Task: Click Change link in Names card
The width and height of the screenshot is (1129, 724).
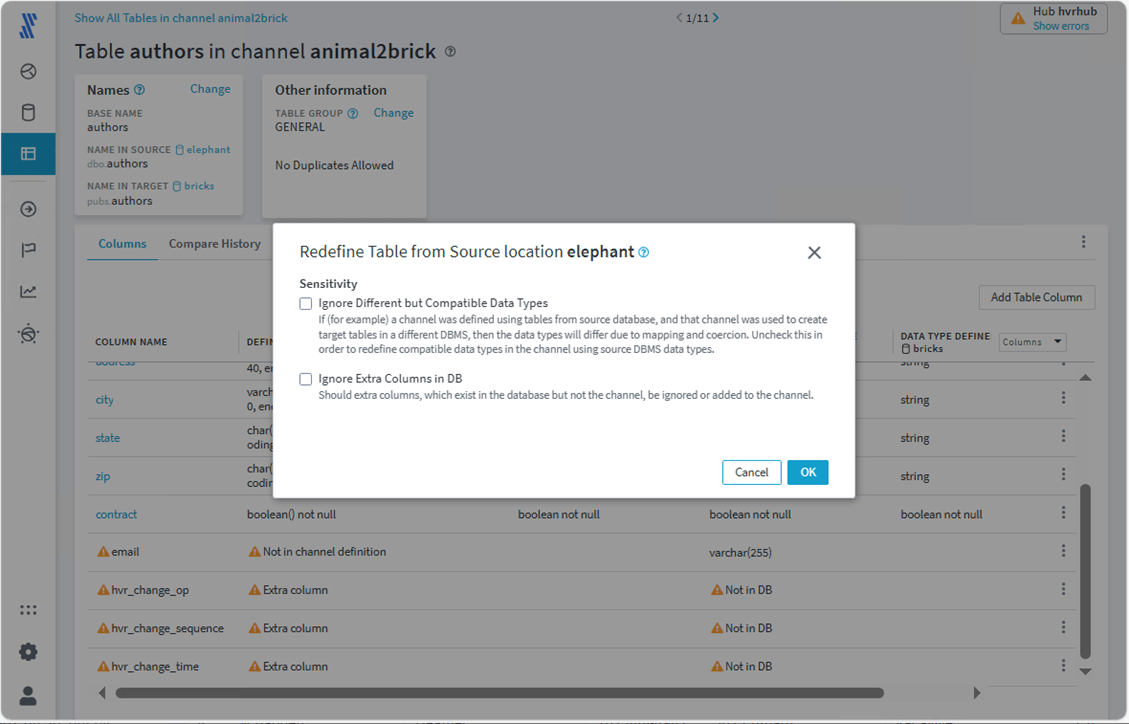Action: pyautogui.click(x=210, y=89)
